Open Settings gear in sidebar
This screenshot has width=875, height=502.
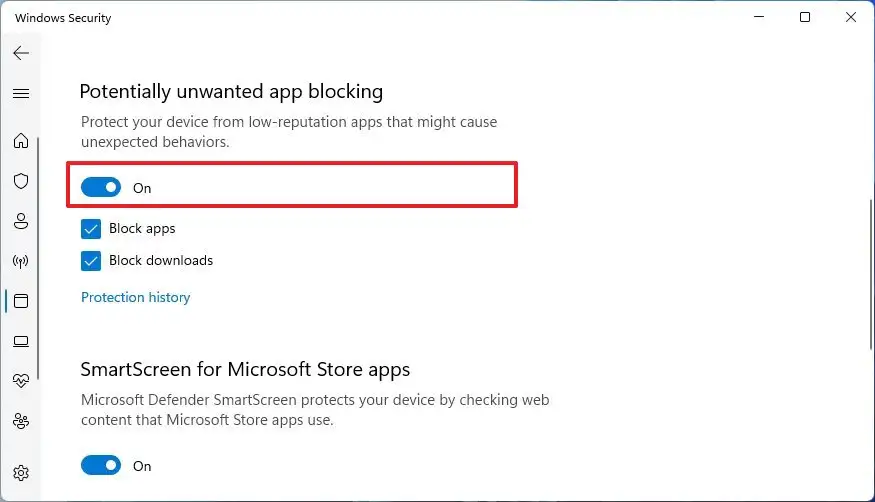[20, 473]
